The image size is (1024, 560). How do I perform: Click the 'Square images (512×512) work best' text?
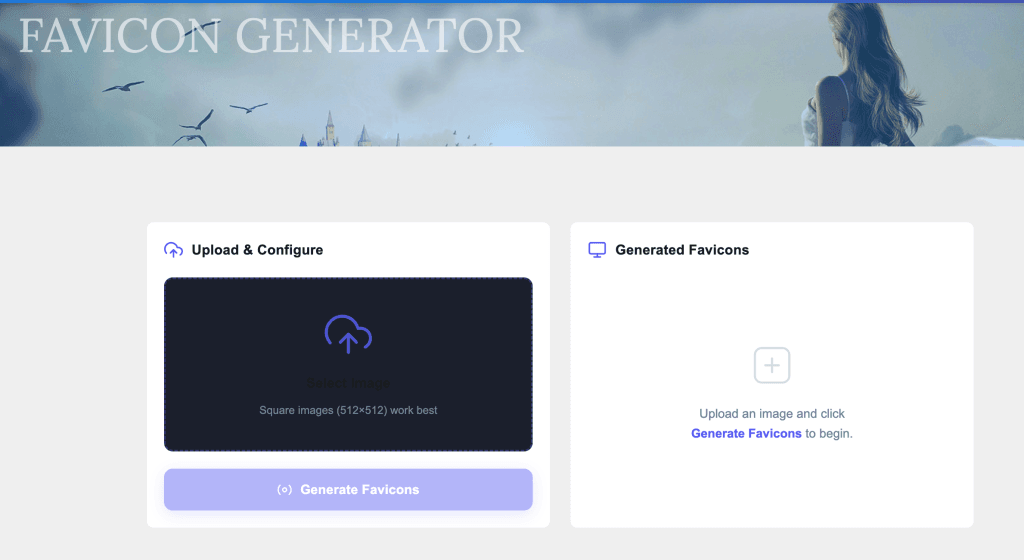[348, 410]
